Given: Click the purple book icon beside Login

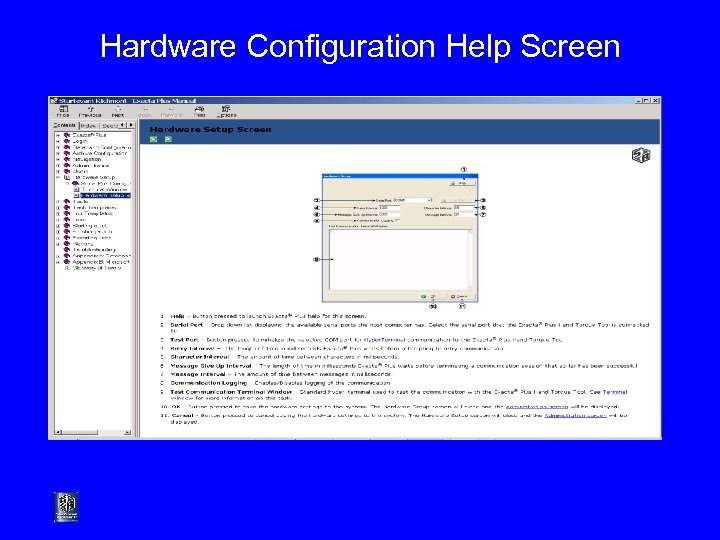Looking at the screenshot, I should click(x=67, y=141).
